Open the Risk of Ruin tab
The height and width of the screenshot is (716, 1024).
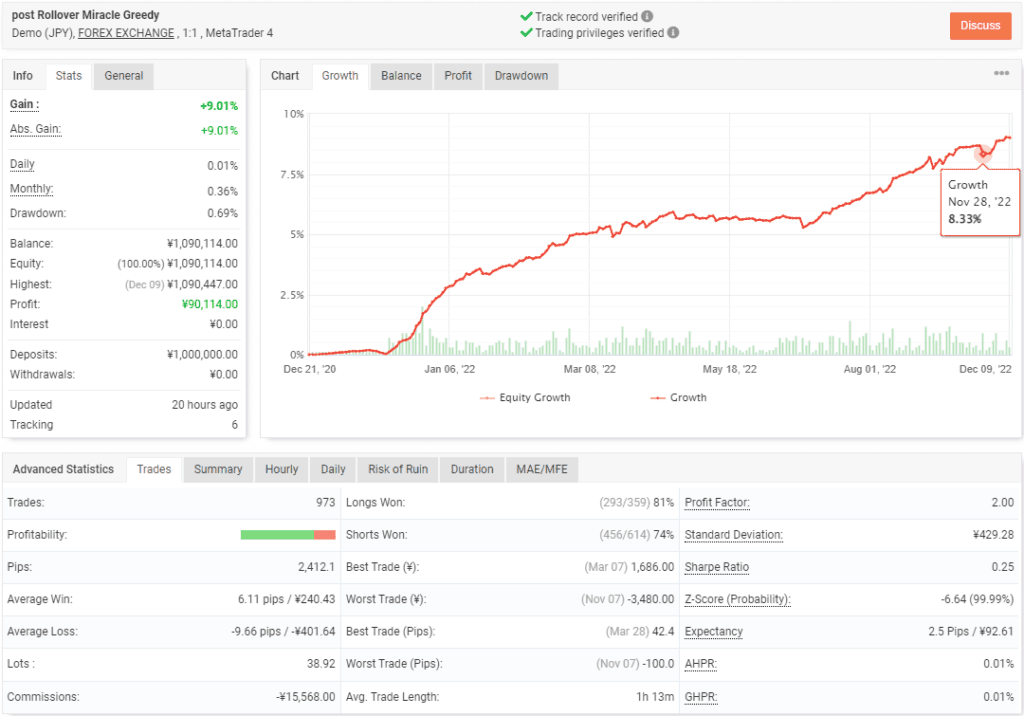[x=398, y=469]
